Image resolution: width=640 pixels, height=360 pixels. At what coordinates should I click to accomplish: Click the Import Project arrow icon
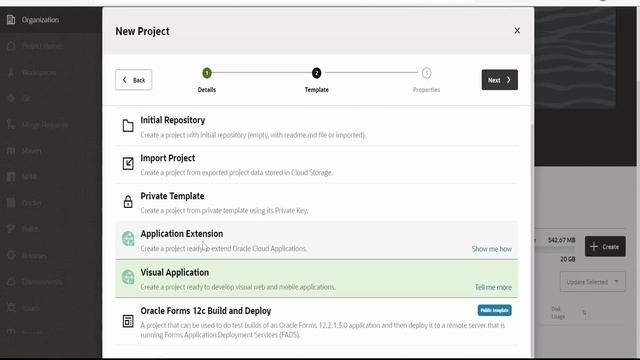click(x=128, y=163)
